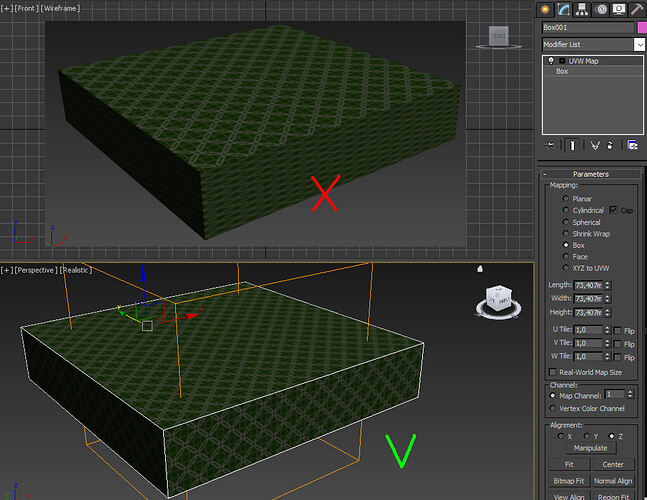The image size is (647, 500).
Task: Open the Hierarchy panel tab
Action: (581, 9)
